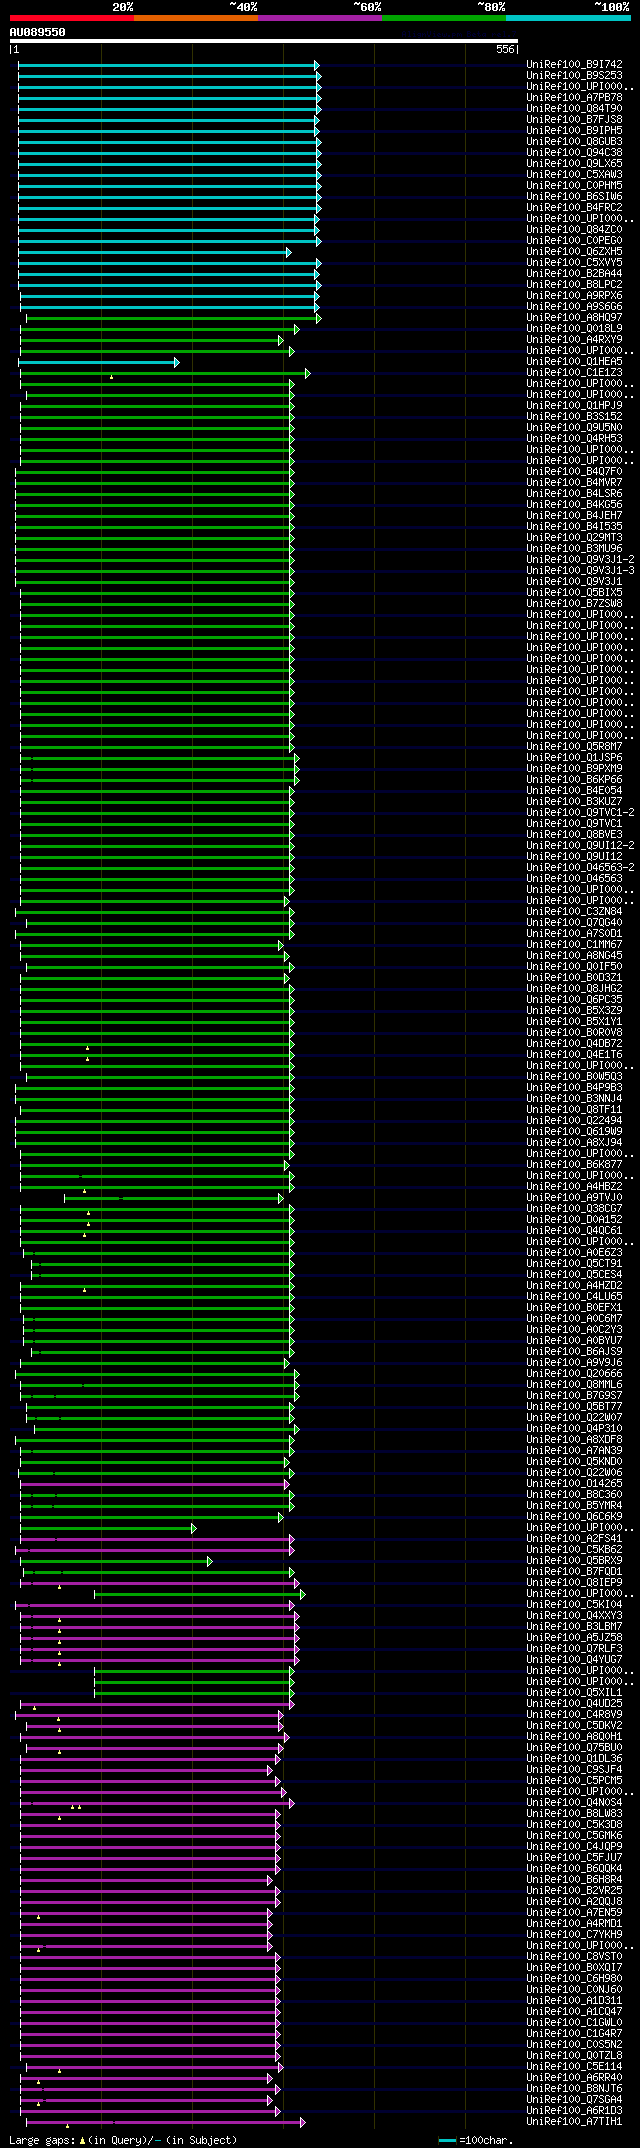Select the UniRef100_Q5BIX5 label
The height and width of the screenshot is (2148, 640).
click(574, 592)
